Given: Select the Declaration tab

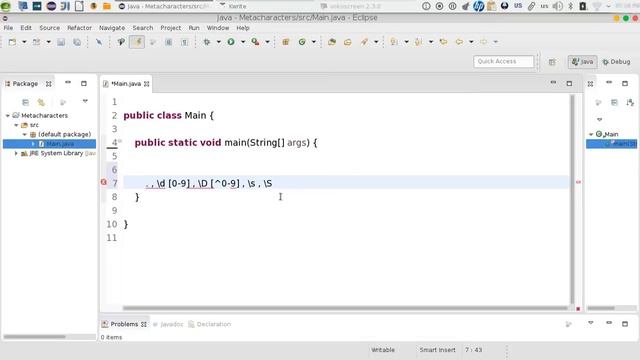Looking at the screenshot, I should pos(210,324).
